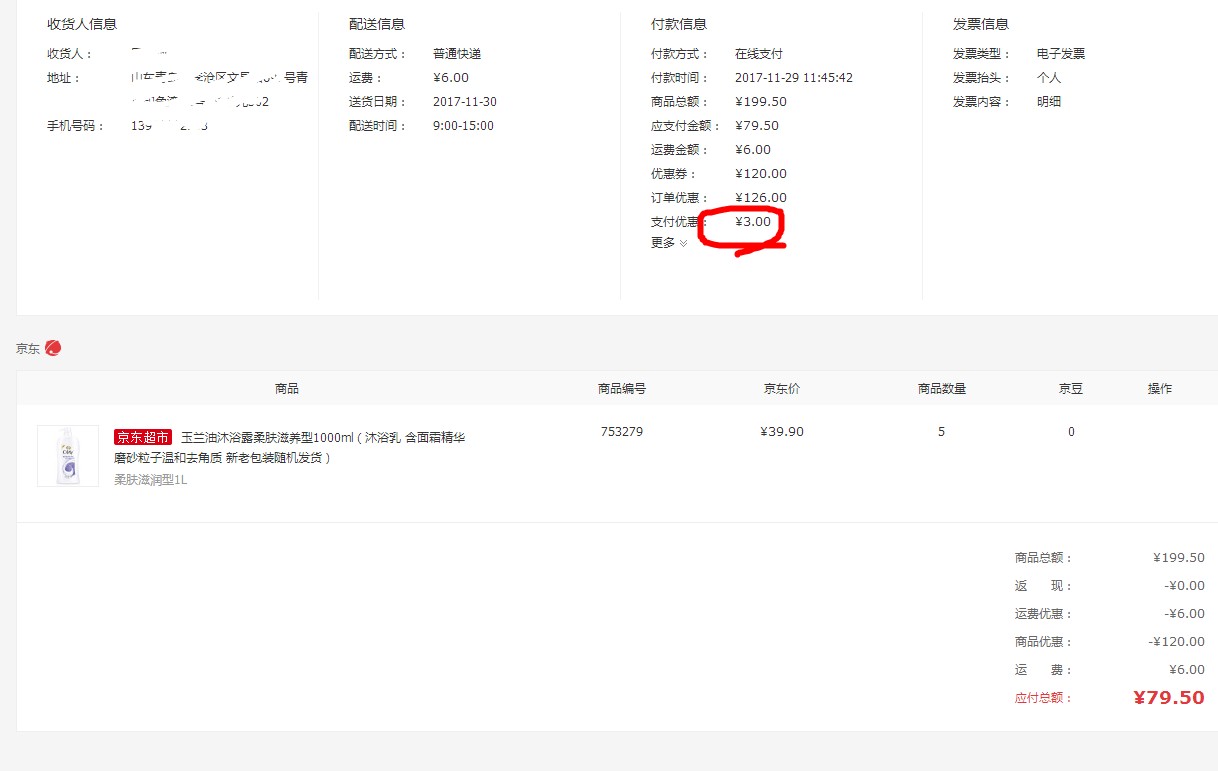Image resolution: width=1218 pixels, height=771 pixels.
Task: Click the 支付优惠 value ¥3.00
Action: click(753, 222)
